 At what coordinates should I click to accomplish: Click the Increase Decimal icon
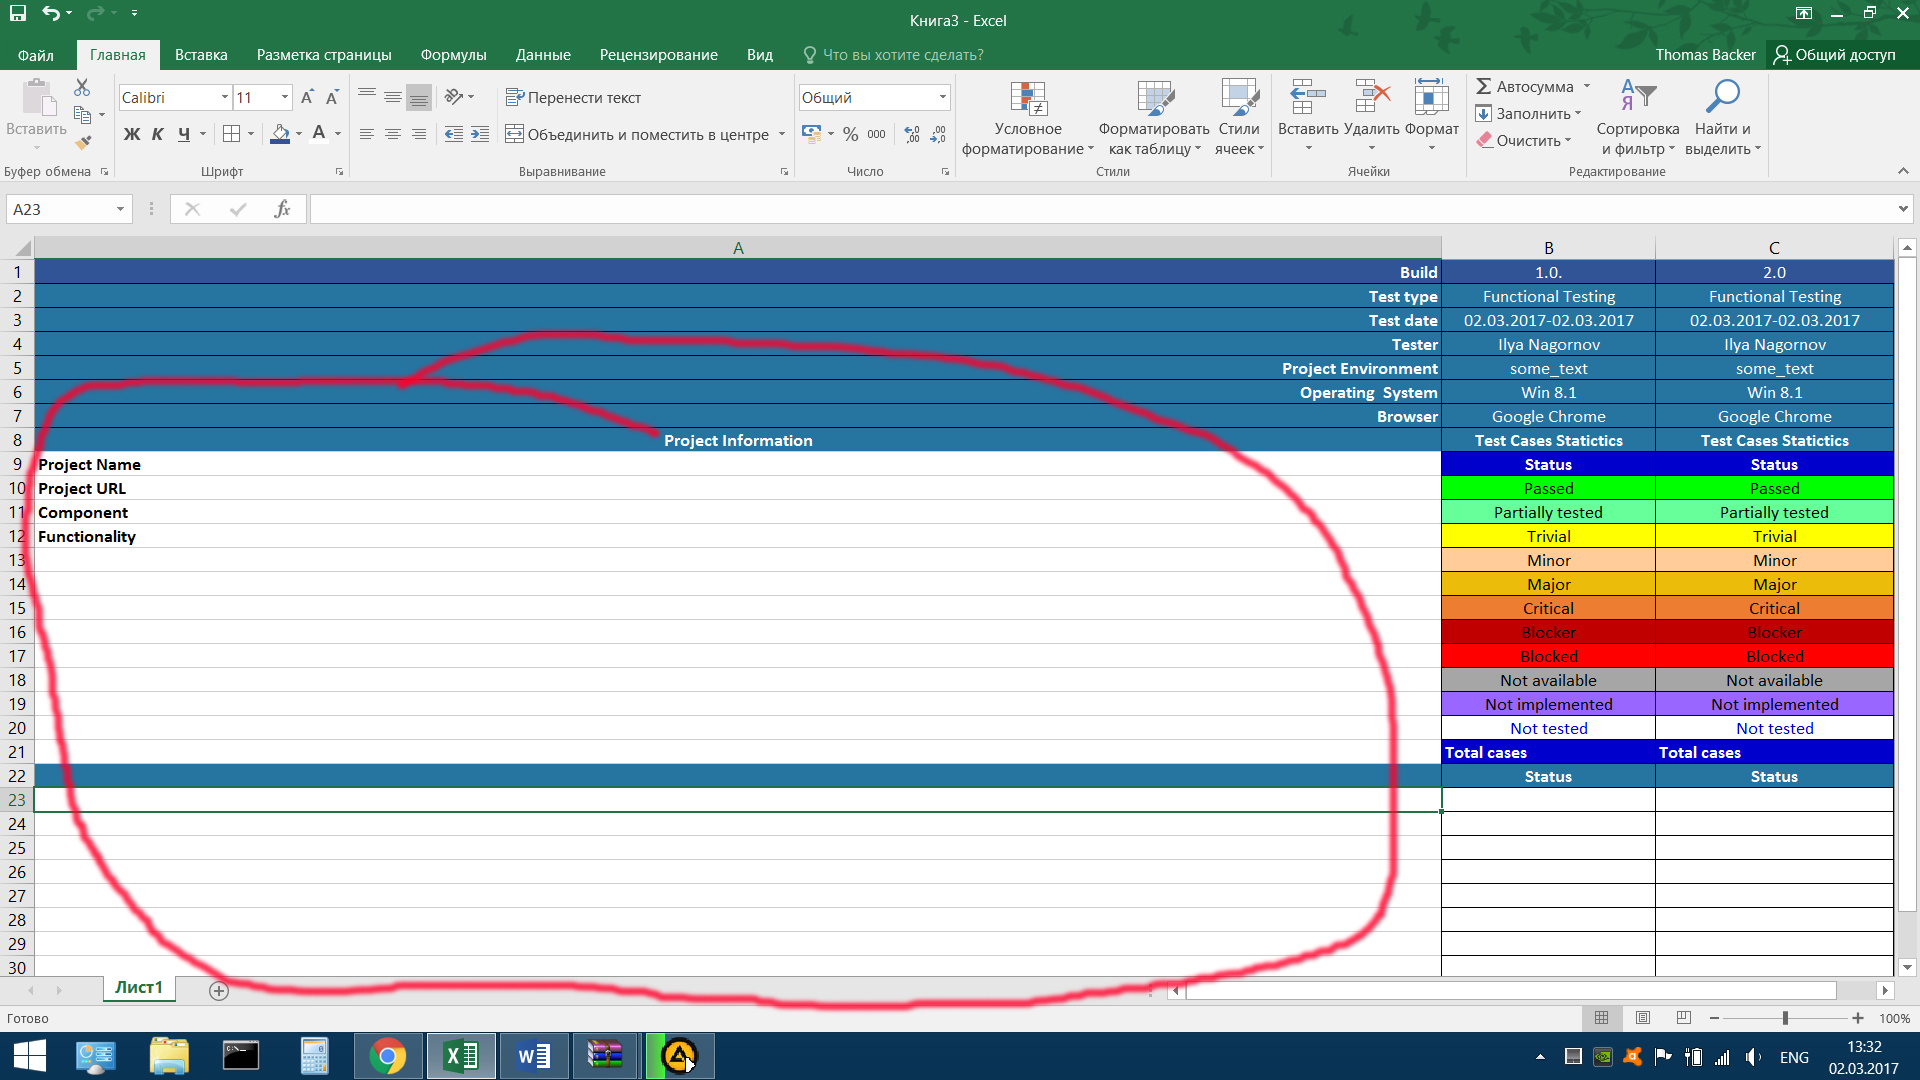click(x=912, y=134)
